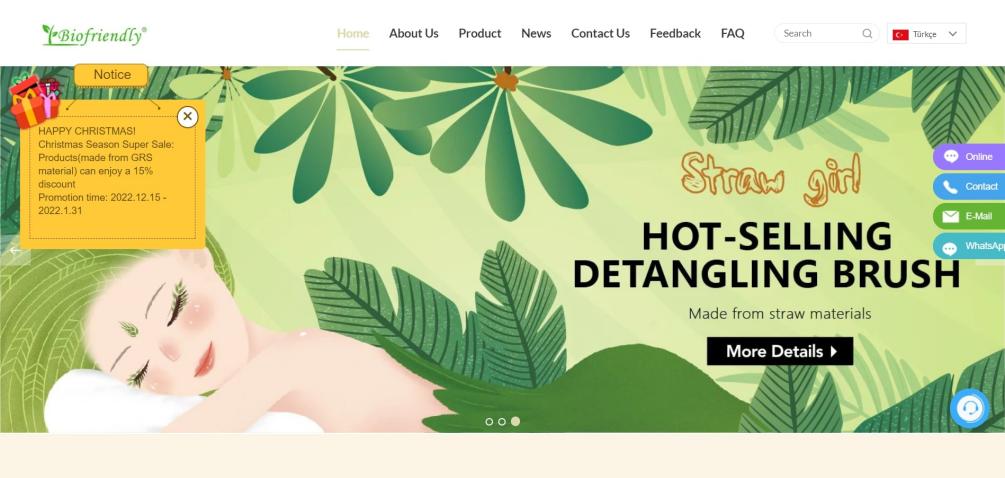The height and width of the screenshot is (478, 1005).
Task: Click the previous slide arrow on banner
Action: [x=15, y=250]
